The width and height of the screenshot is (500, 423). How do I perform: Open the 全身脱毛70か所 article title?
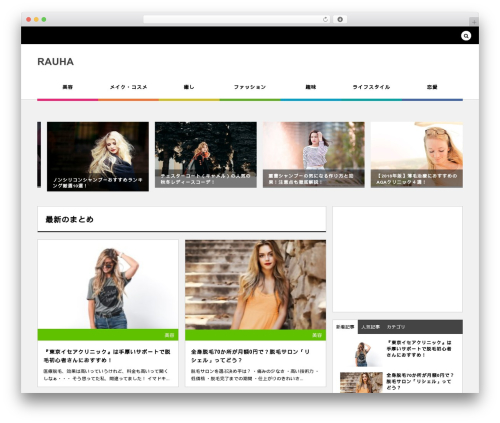[x=250, y=356]
